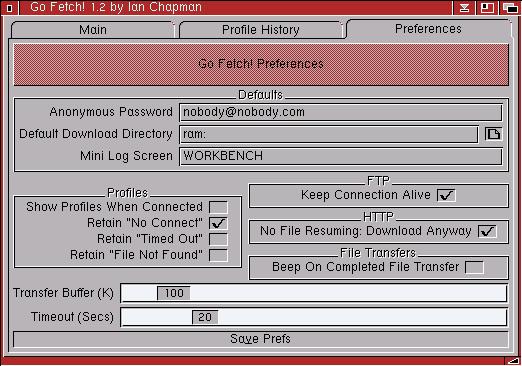Enable Show Profiles When Connected checkbox
This screenshot has height=366, width=522.
pos(218,207)
